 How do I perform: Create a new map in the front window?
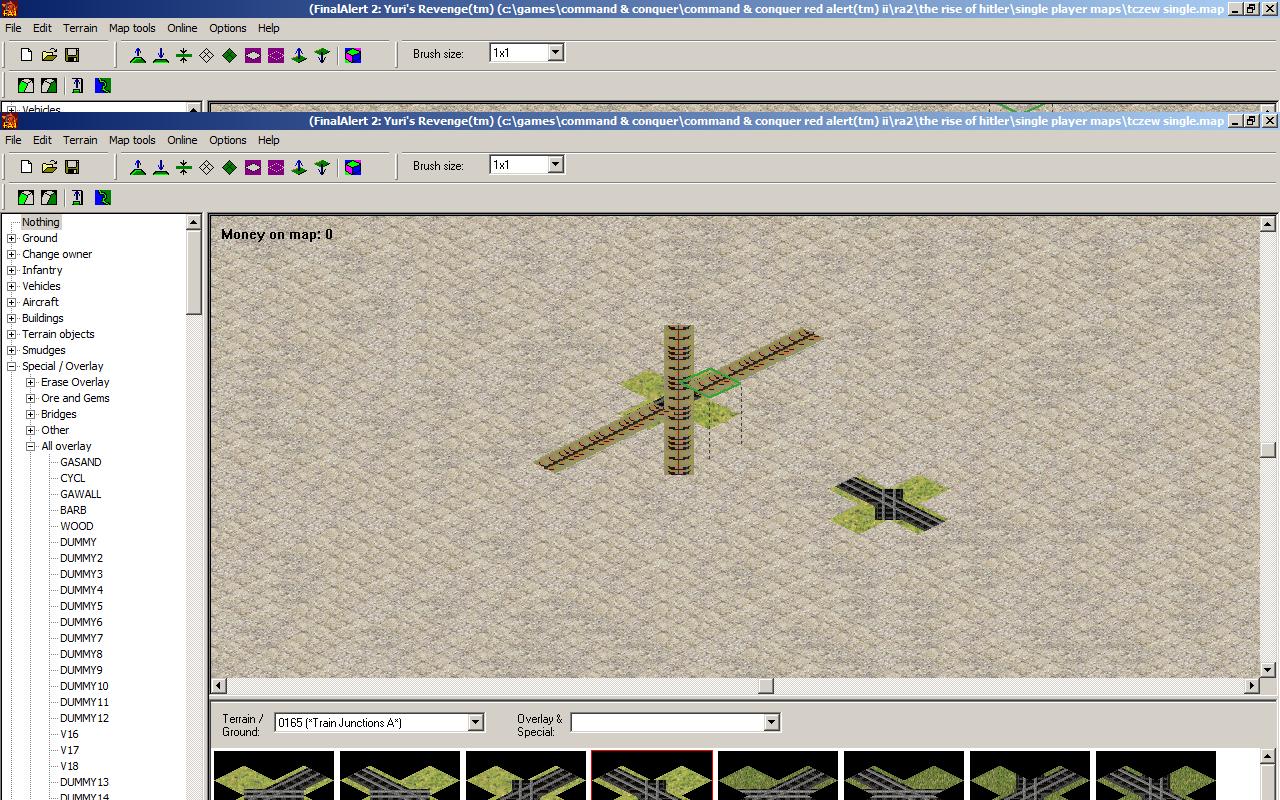(x=27, y=167)
